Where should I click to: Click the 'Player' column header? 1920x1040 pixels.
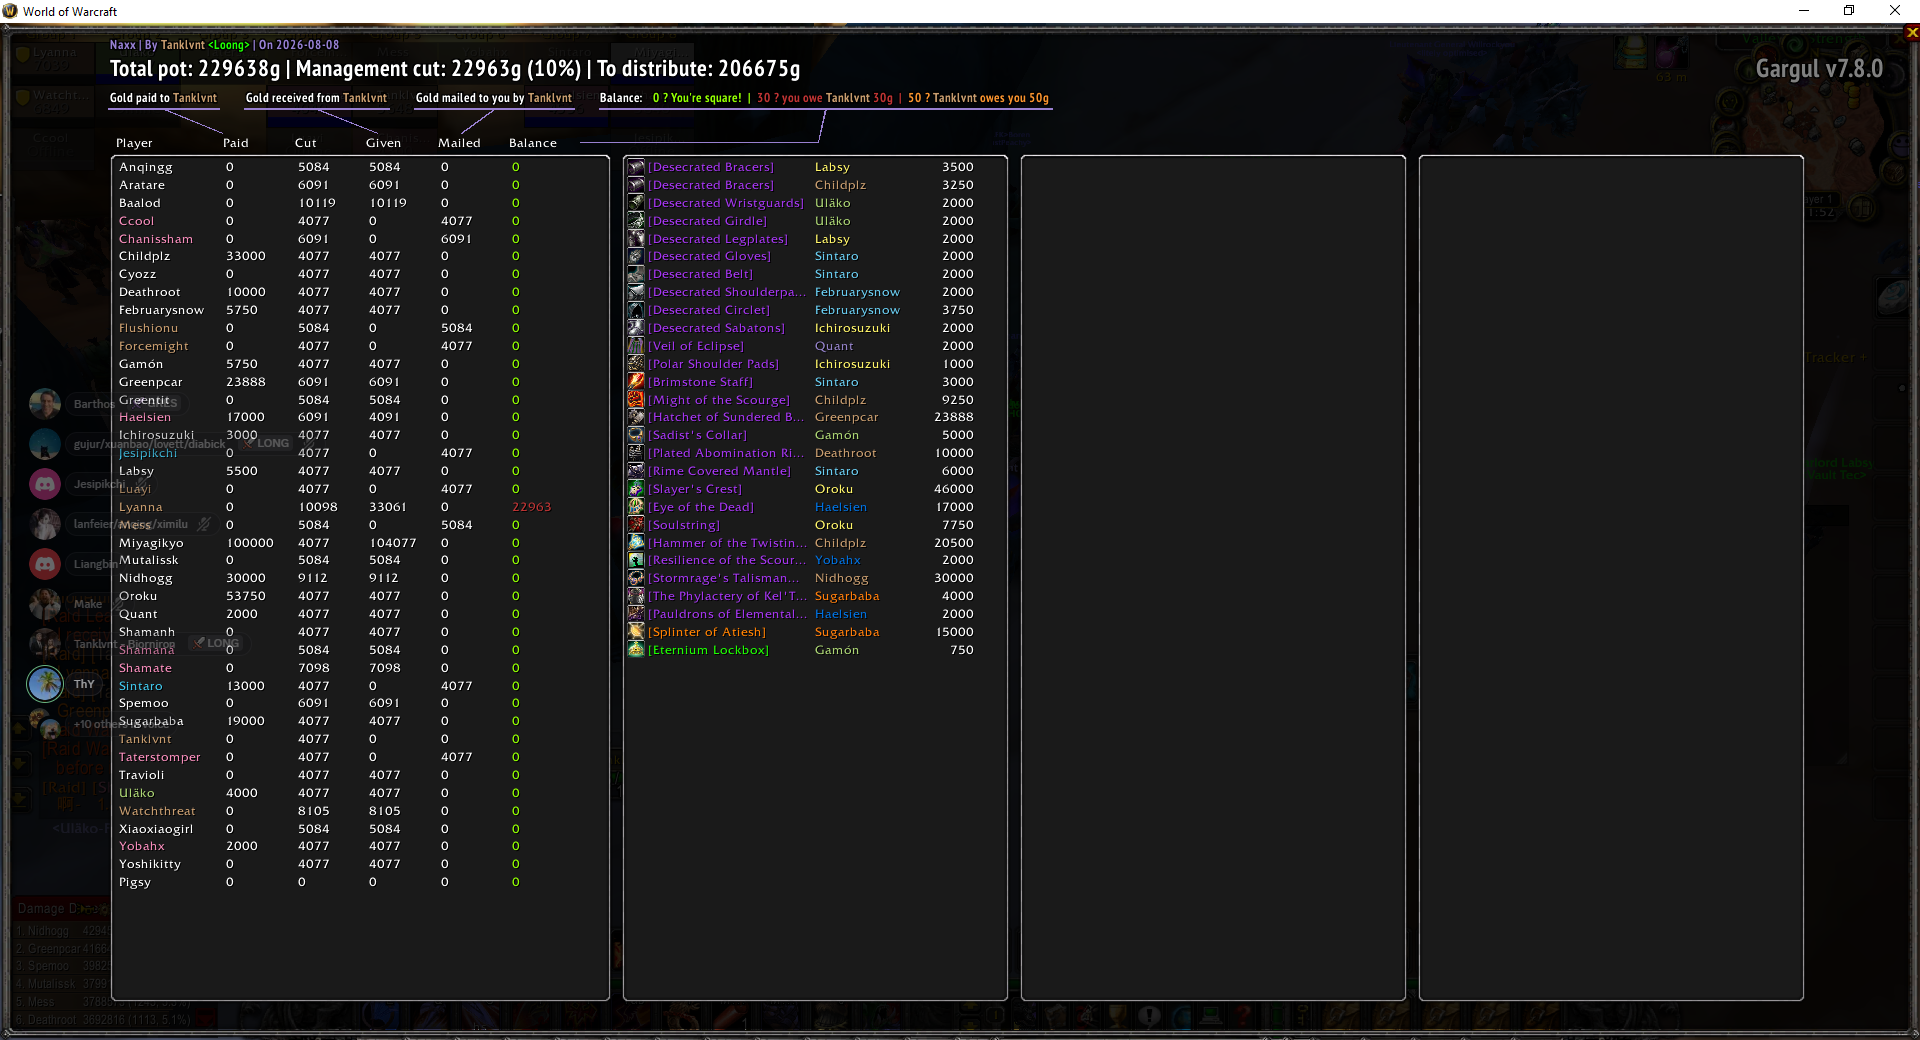[134, 143]
